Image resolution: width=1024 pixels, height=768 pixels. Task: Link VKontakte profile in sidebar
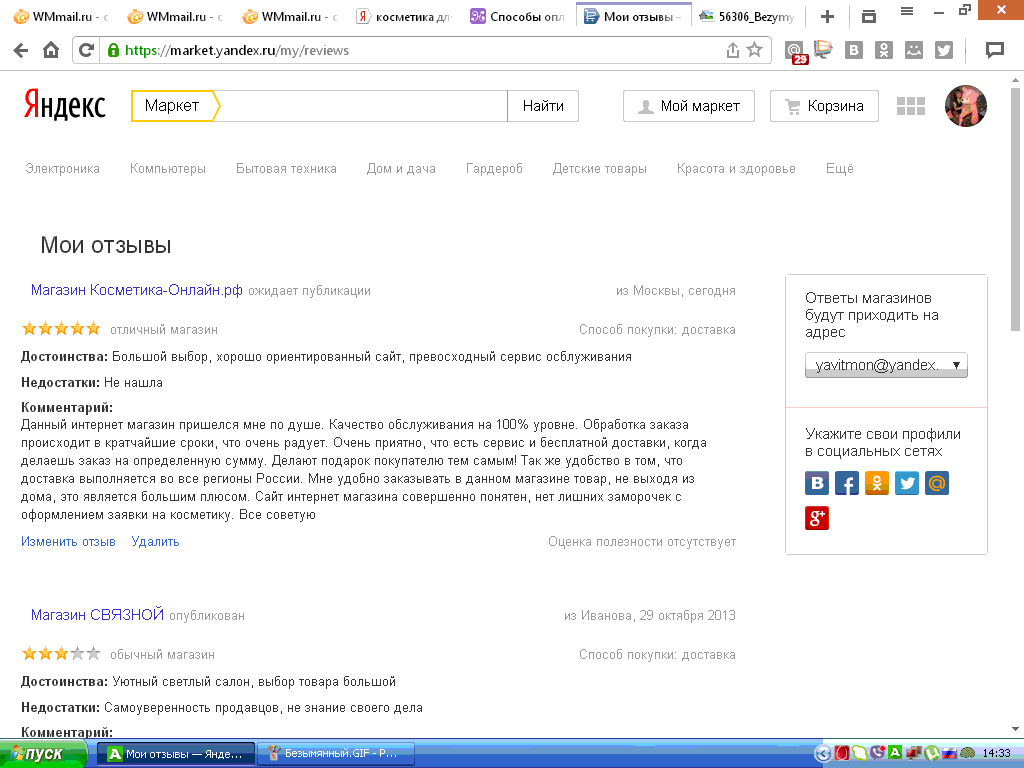pyautogui.click(x=817, y=483)
